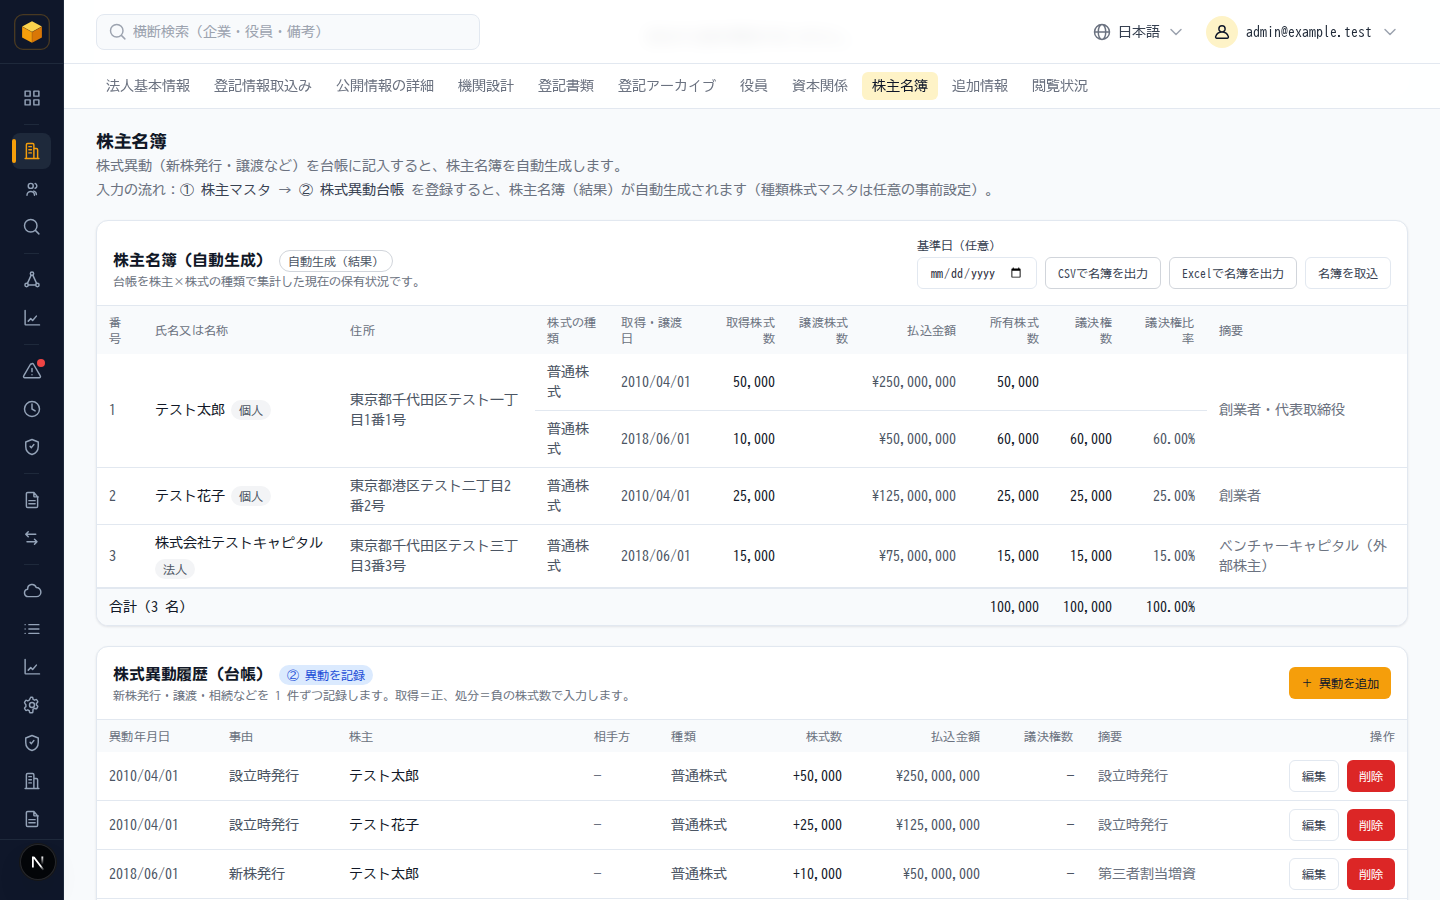Click the CSVで名簿を出力 button
The image size is (1440, 900).
(1103, 273)
